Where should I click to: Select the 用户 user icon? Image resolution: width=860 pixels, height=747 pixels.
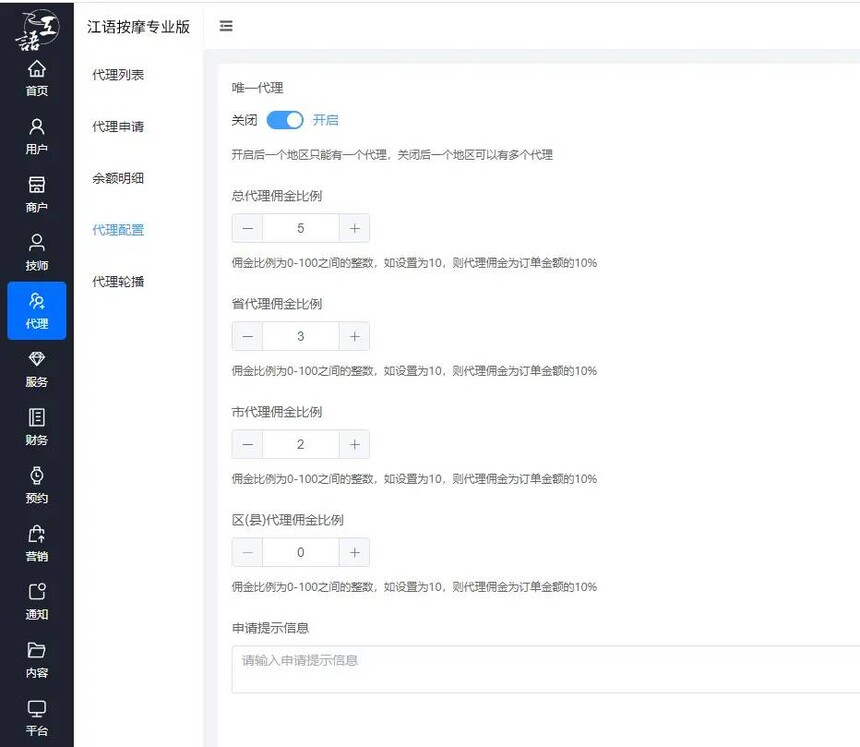[x=36, y=136]
